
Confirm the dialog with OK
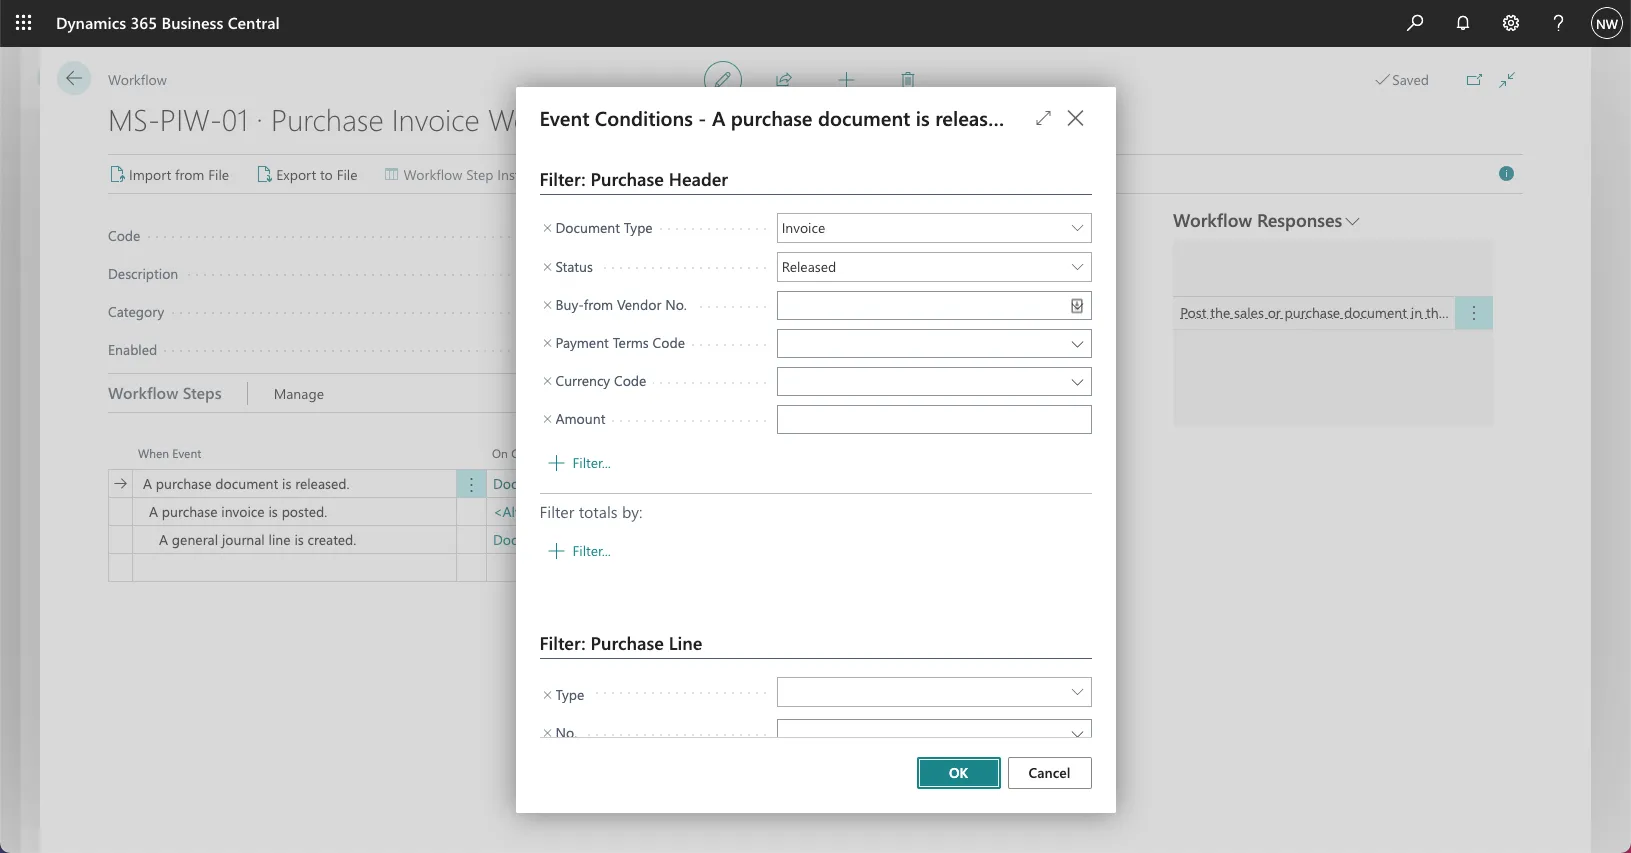tap(959, 773)
